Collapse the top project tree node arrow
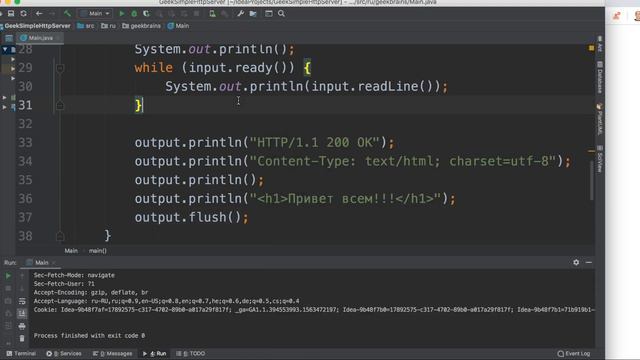Screen dimensions: 640x360 5,49
